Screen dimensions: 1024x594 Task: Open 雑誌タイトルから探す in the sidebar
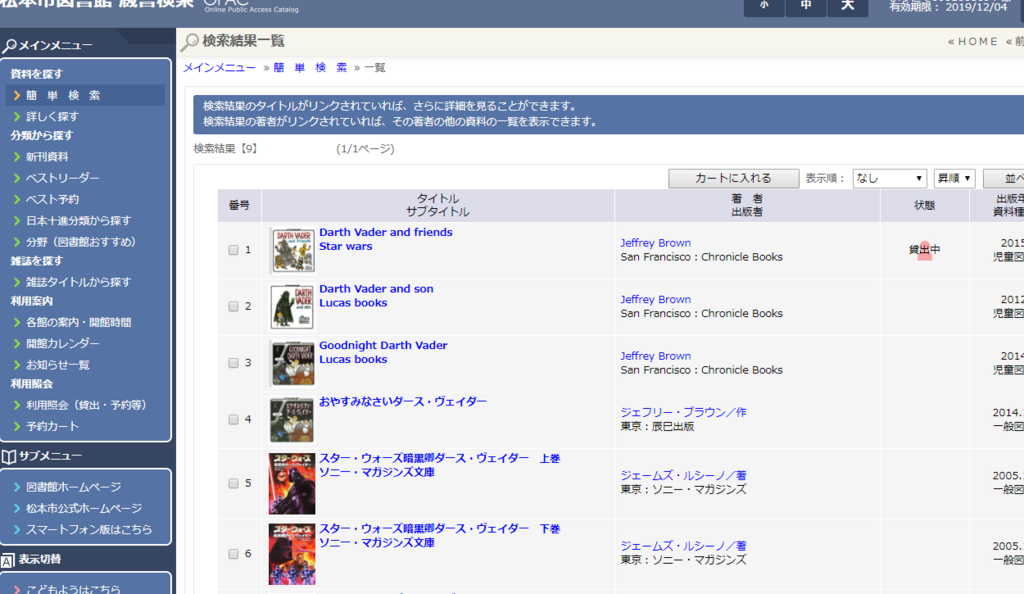coord(78,282)
